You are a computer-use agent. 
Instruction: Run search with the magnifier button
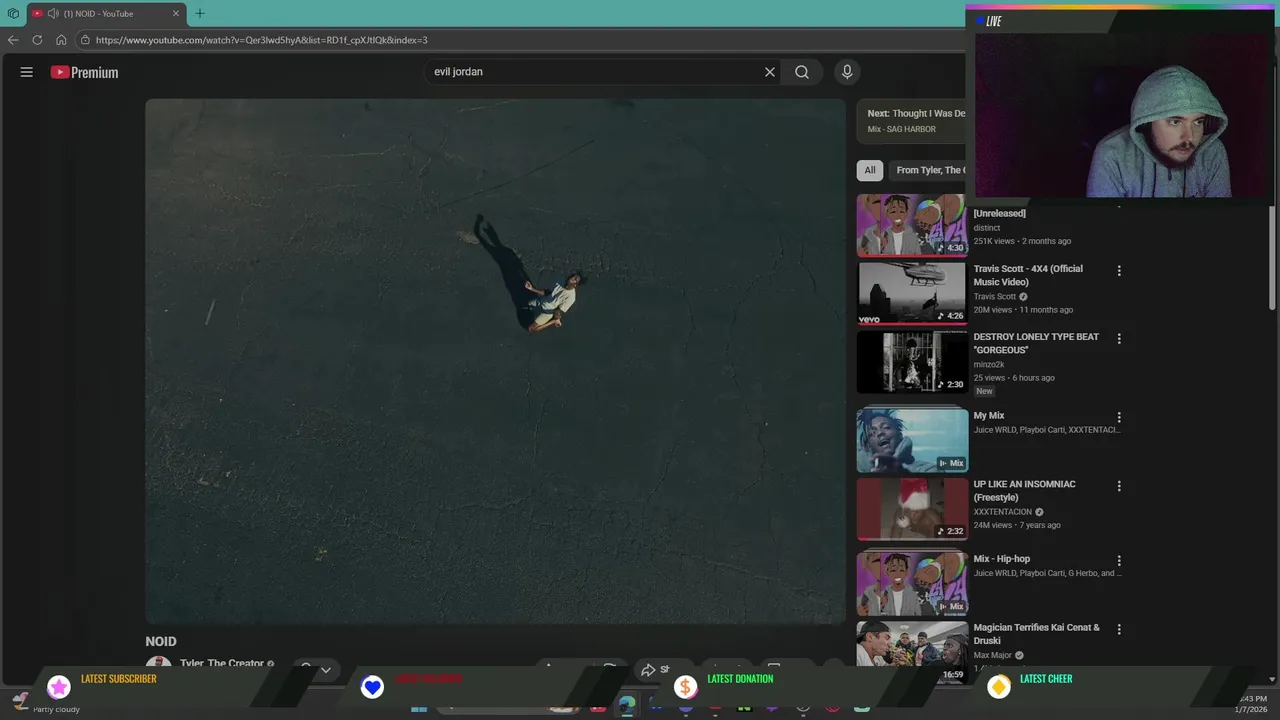802,72
